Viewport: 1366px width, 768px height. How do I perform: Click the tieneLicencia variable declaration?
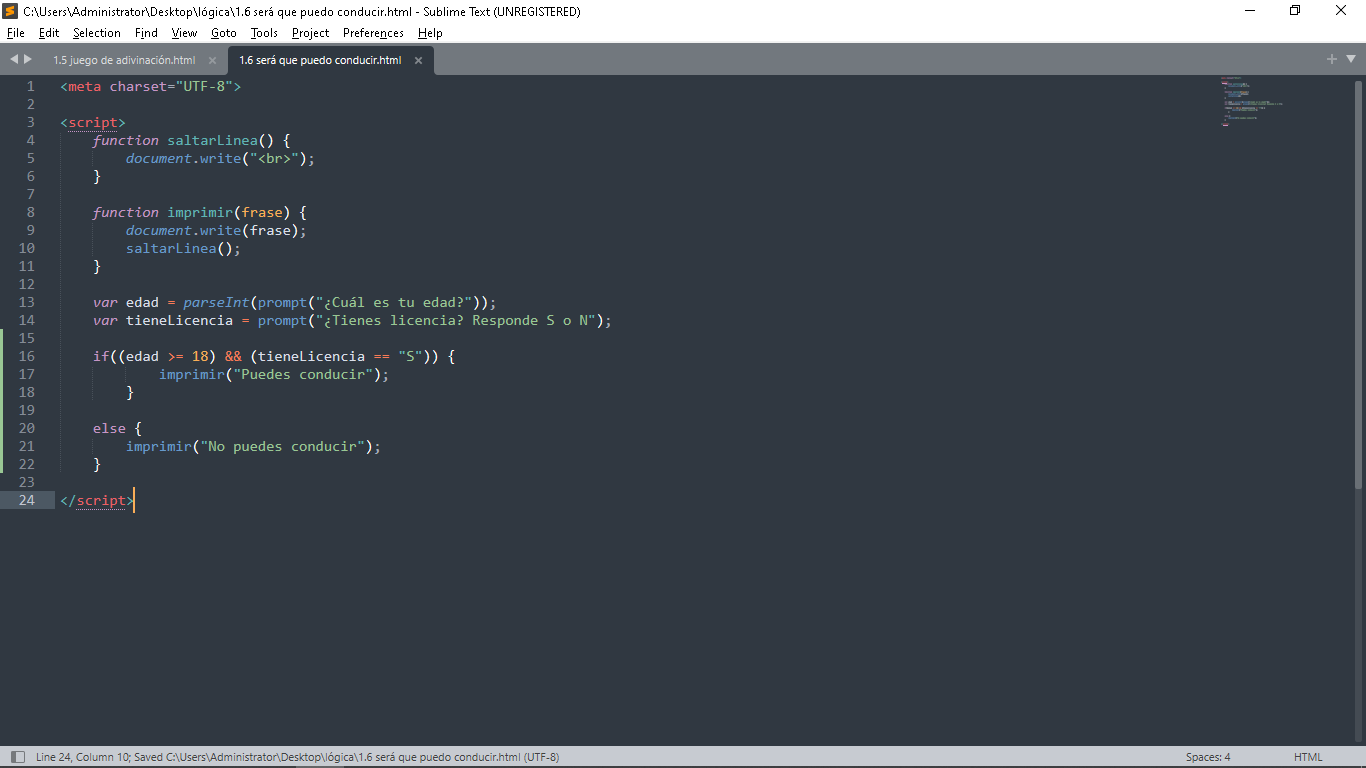(x=179, y=320)
